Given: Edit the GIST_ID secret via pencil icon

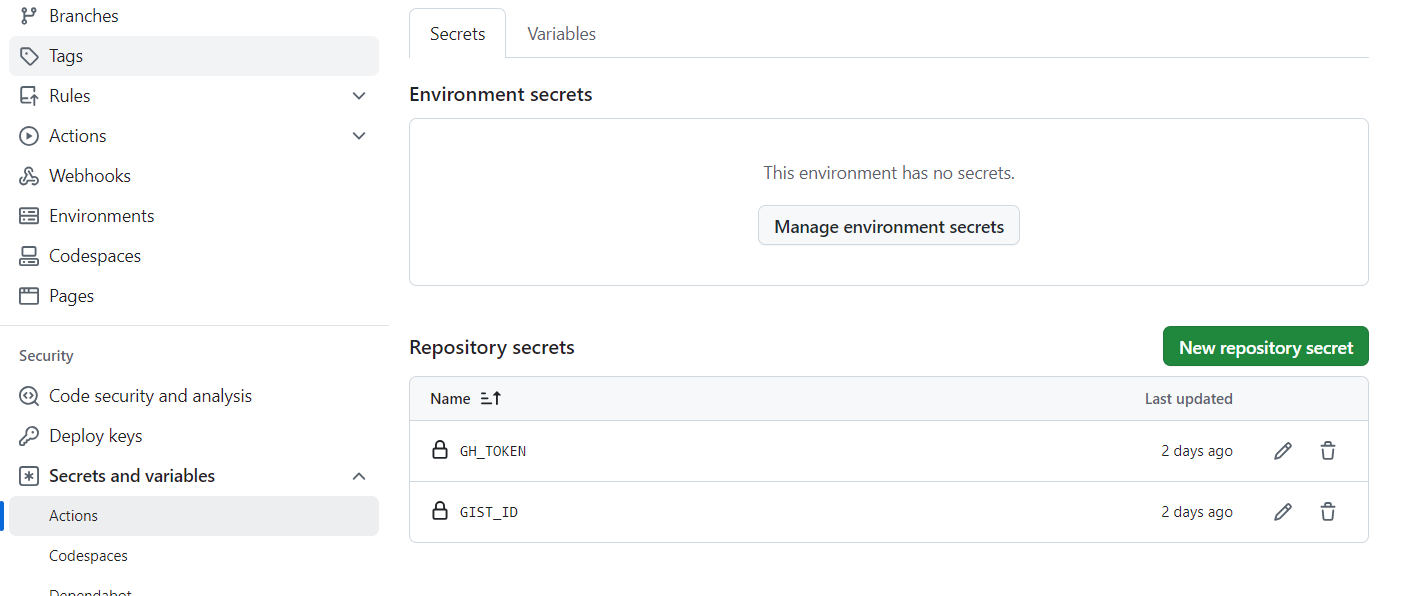Looking at the screenshot, I should pos(1283,512).
